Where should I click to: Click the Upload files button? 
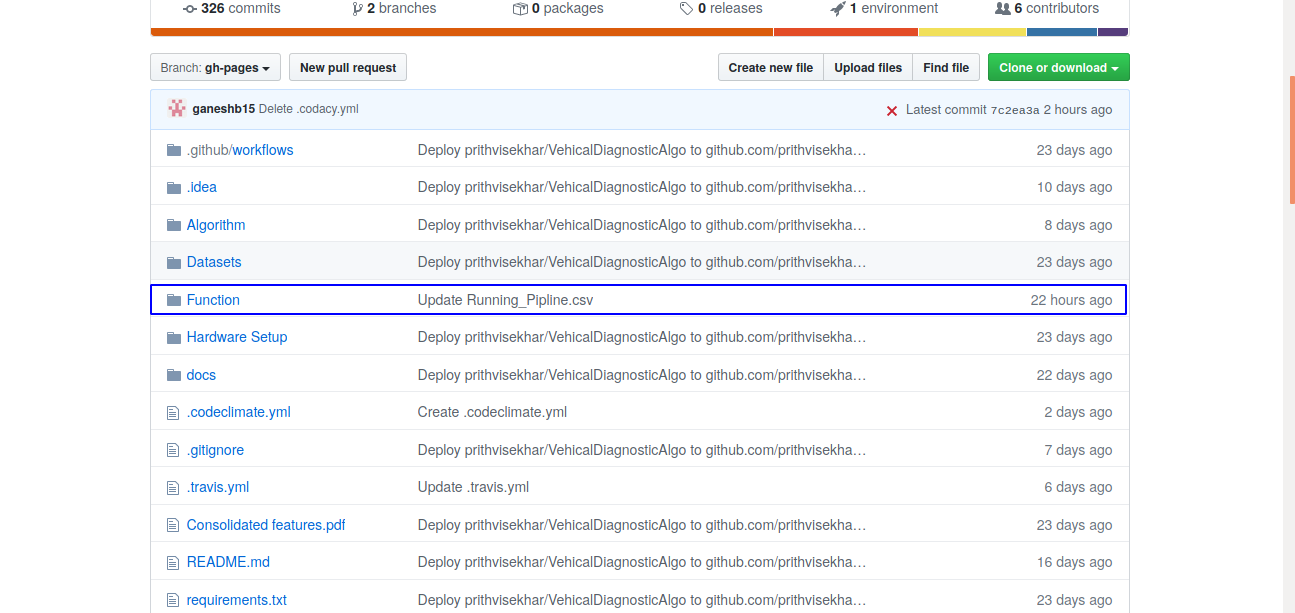point(868,68)
